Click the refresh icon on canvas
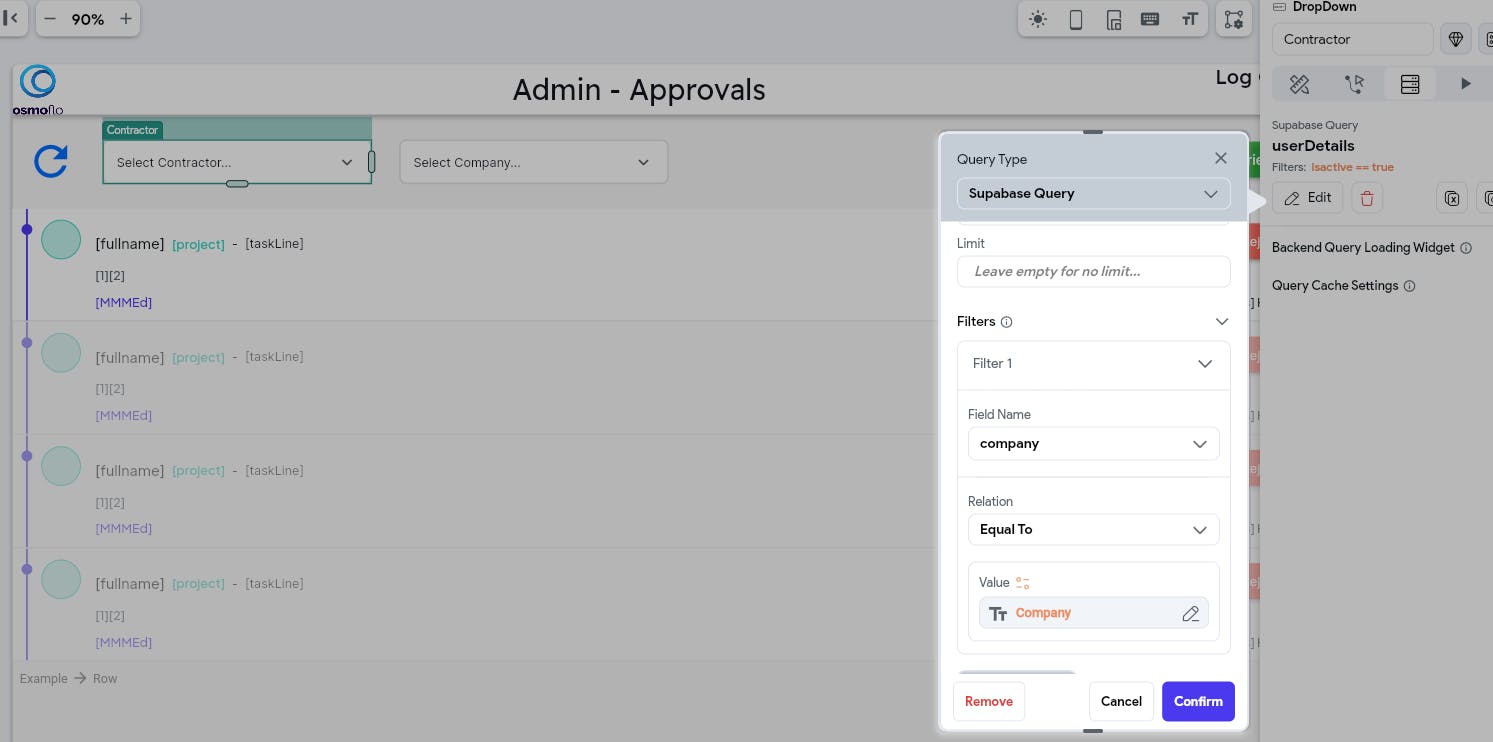Image resolution: width=1493 pixels, height=742 pixels. coord(51,161)
